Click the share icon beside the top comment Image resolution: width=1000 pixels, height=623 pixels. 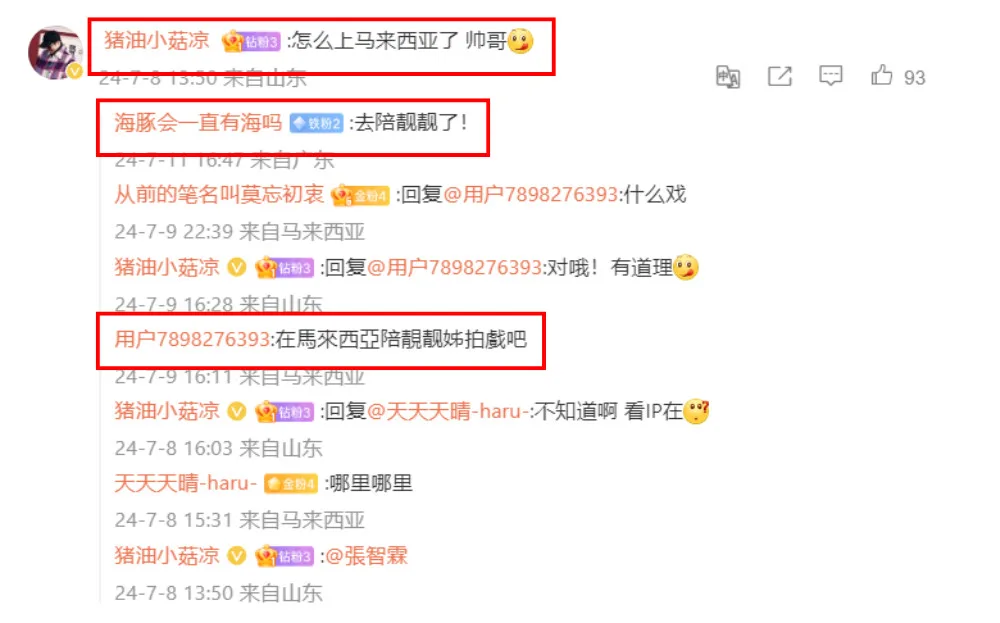point(779,76)
